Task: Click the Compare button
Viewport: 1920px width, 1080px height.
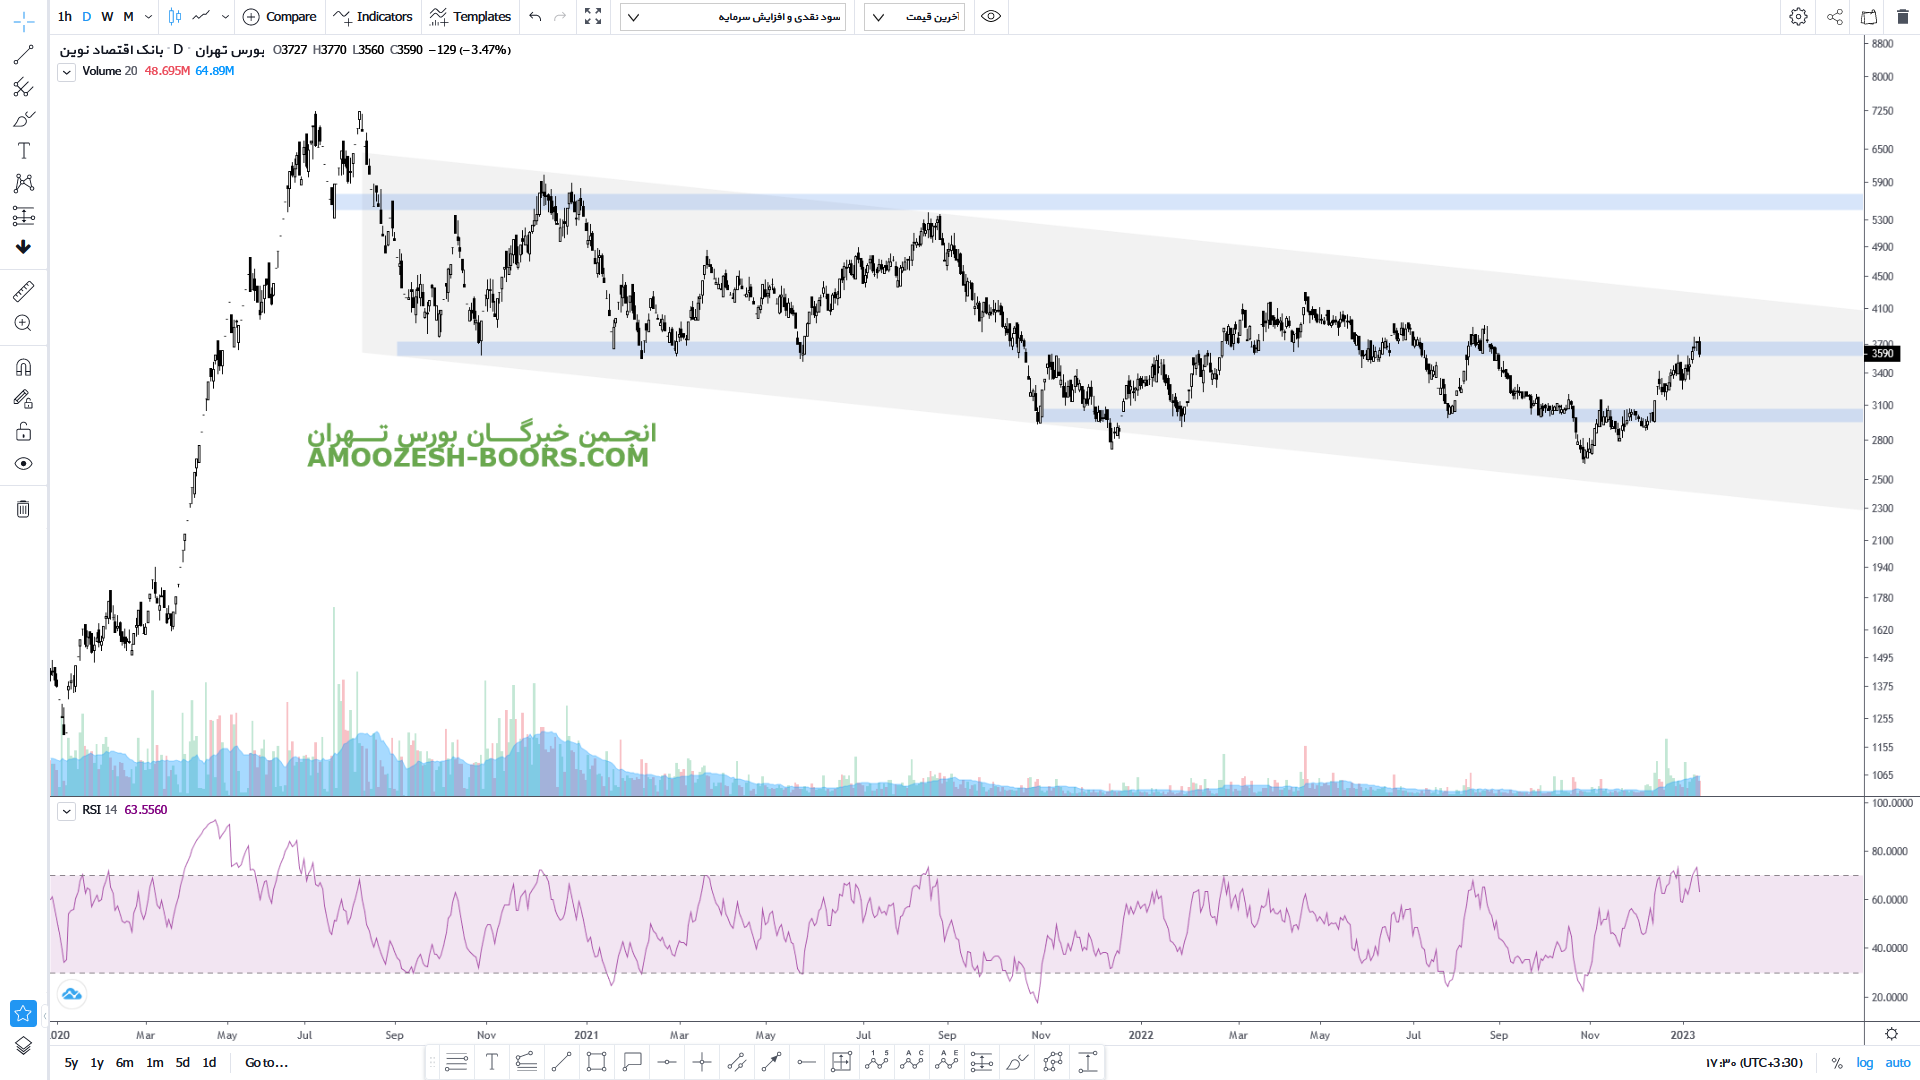Action: (279, 17)
